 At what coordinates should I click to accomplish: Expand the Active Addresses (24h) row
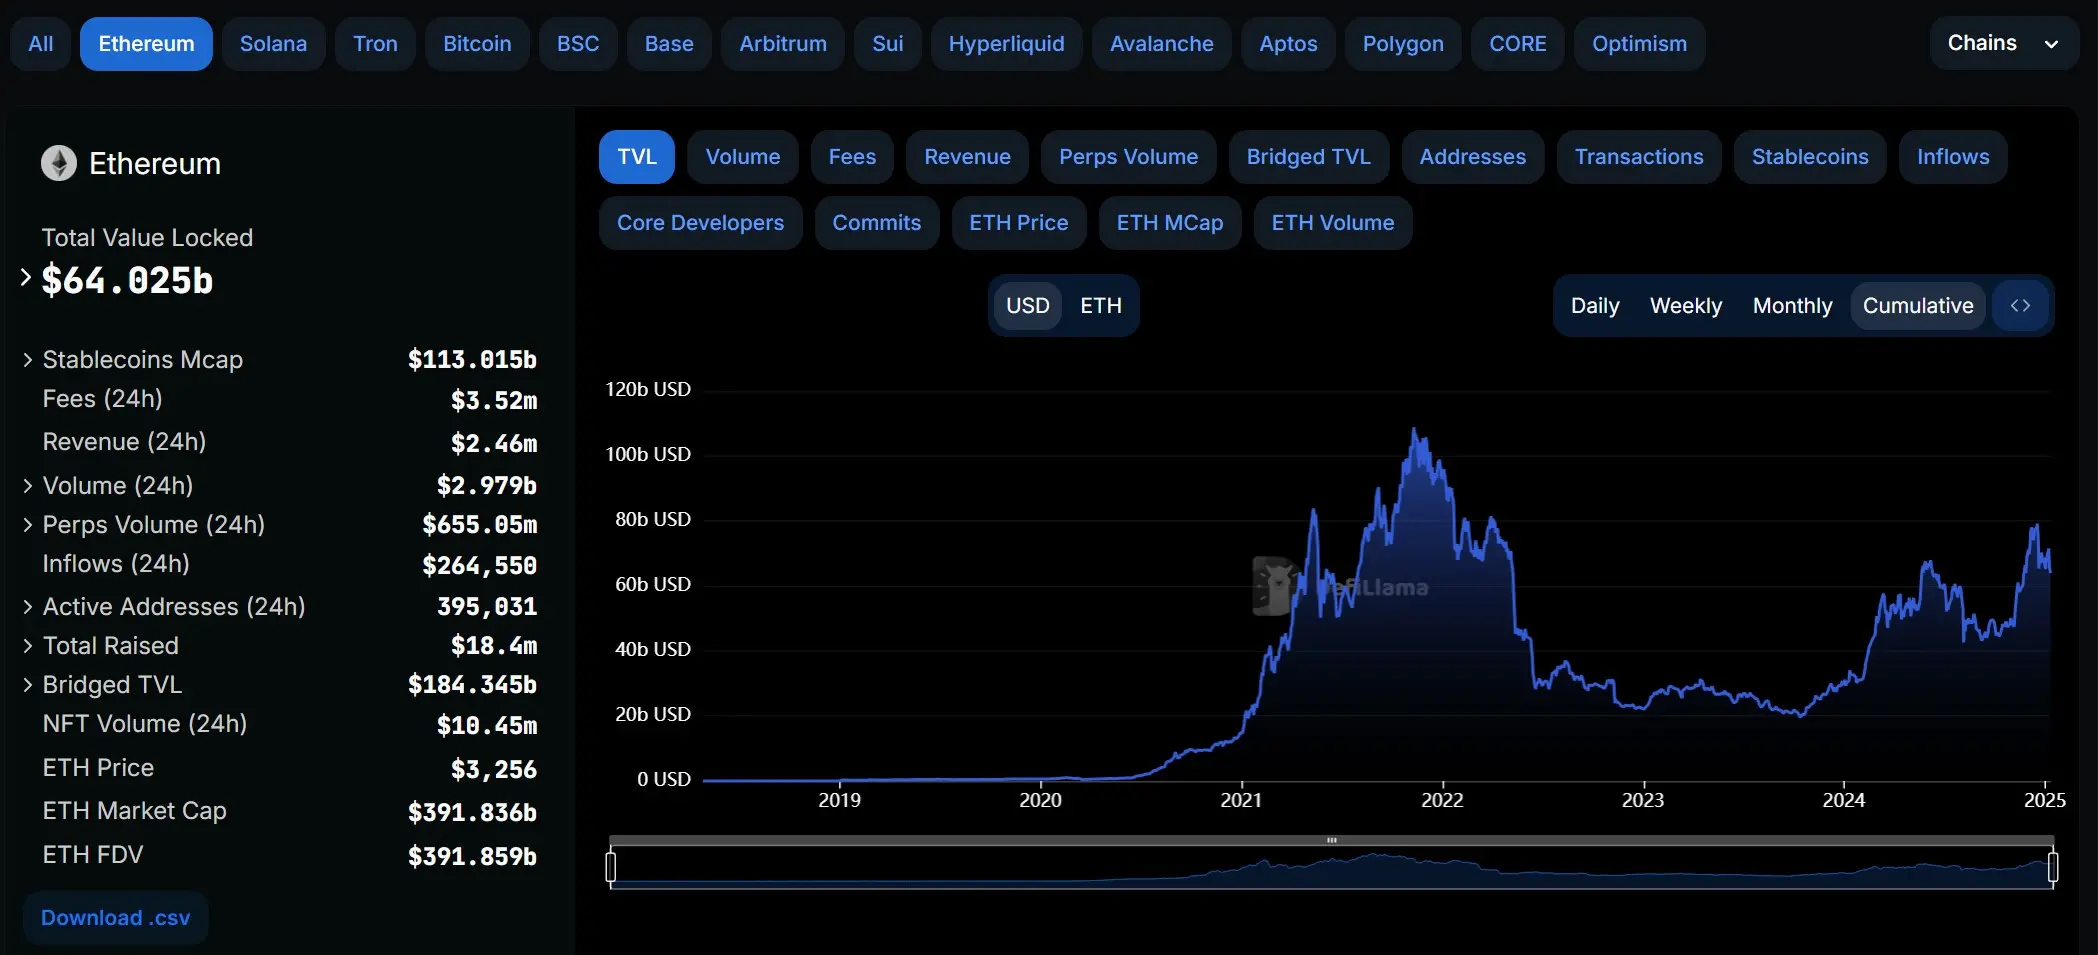pyautogui.click(x=28, y=607)
